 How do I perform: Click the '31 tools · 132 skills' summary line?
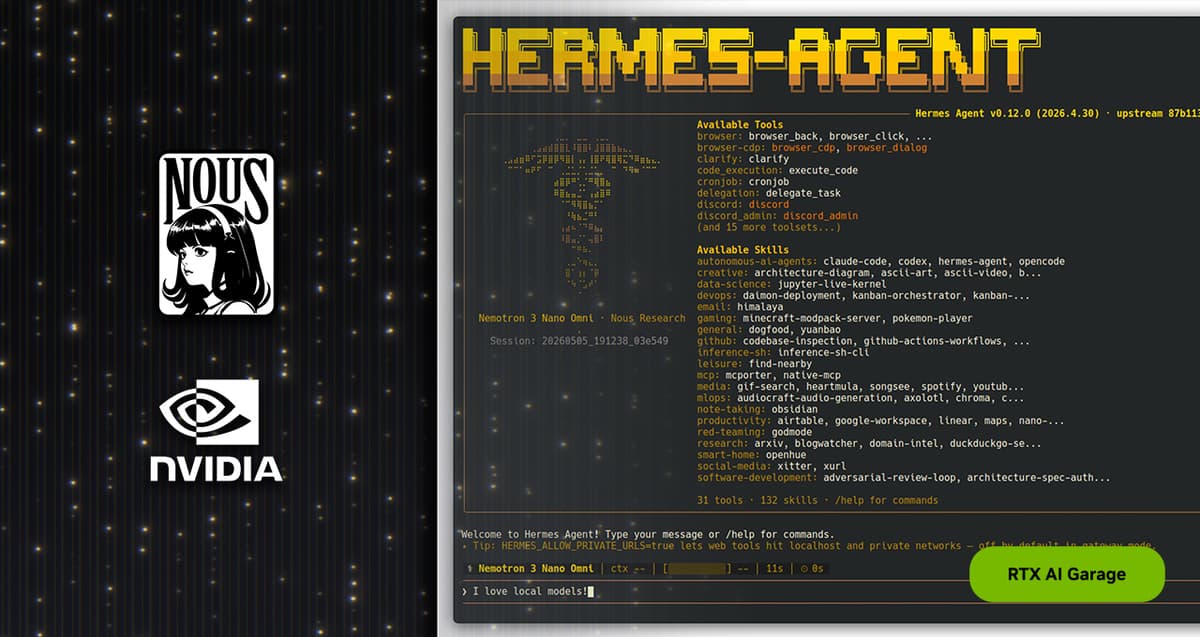pos(817,500)
